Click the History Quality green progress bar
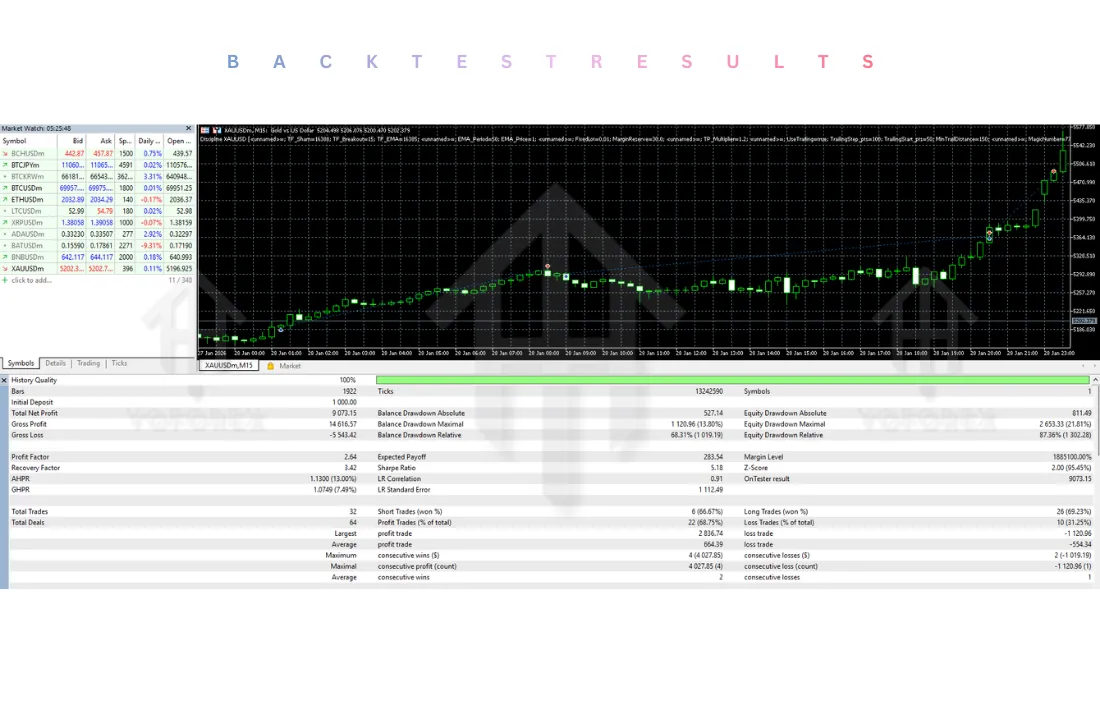 coord(732,380)
